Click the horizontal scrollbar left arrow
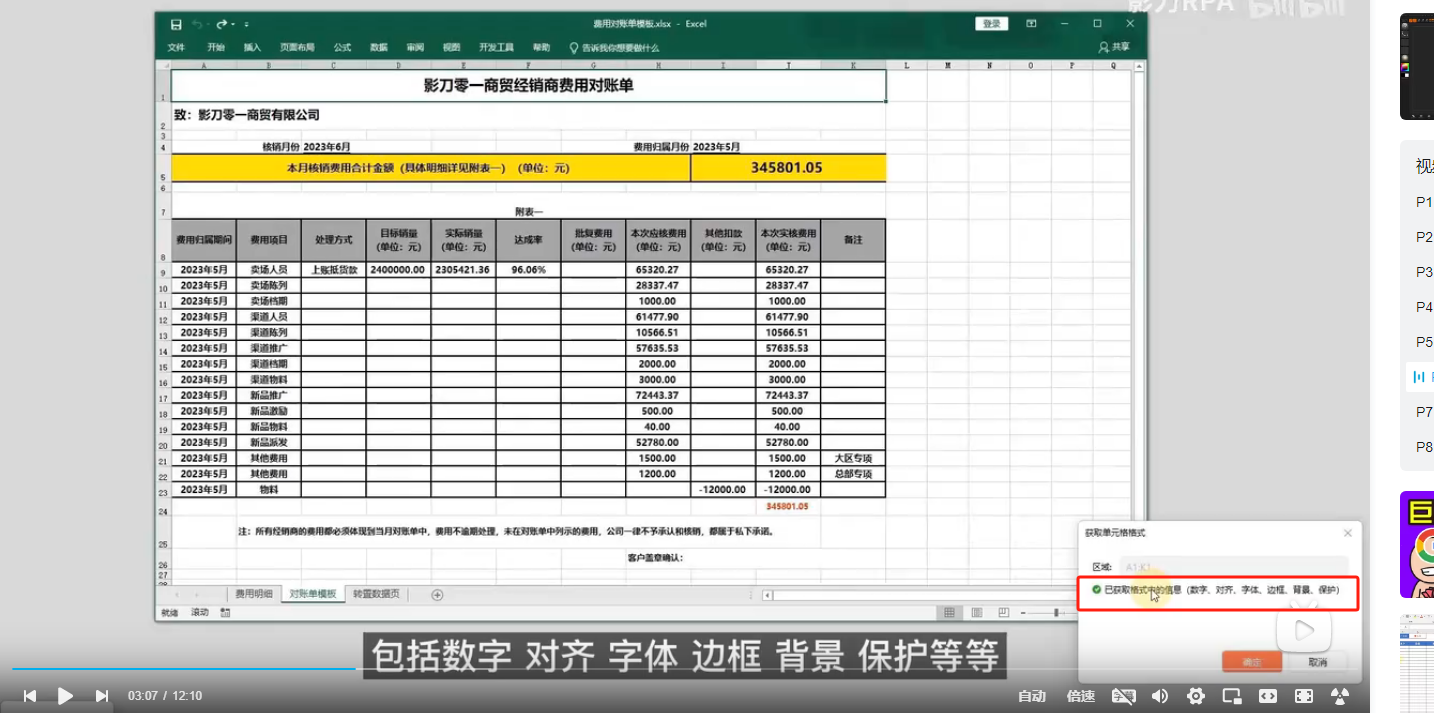This screenshot has width=1434, height=713. (767, 595)
